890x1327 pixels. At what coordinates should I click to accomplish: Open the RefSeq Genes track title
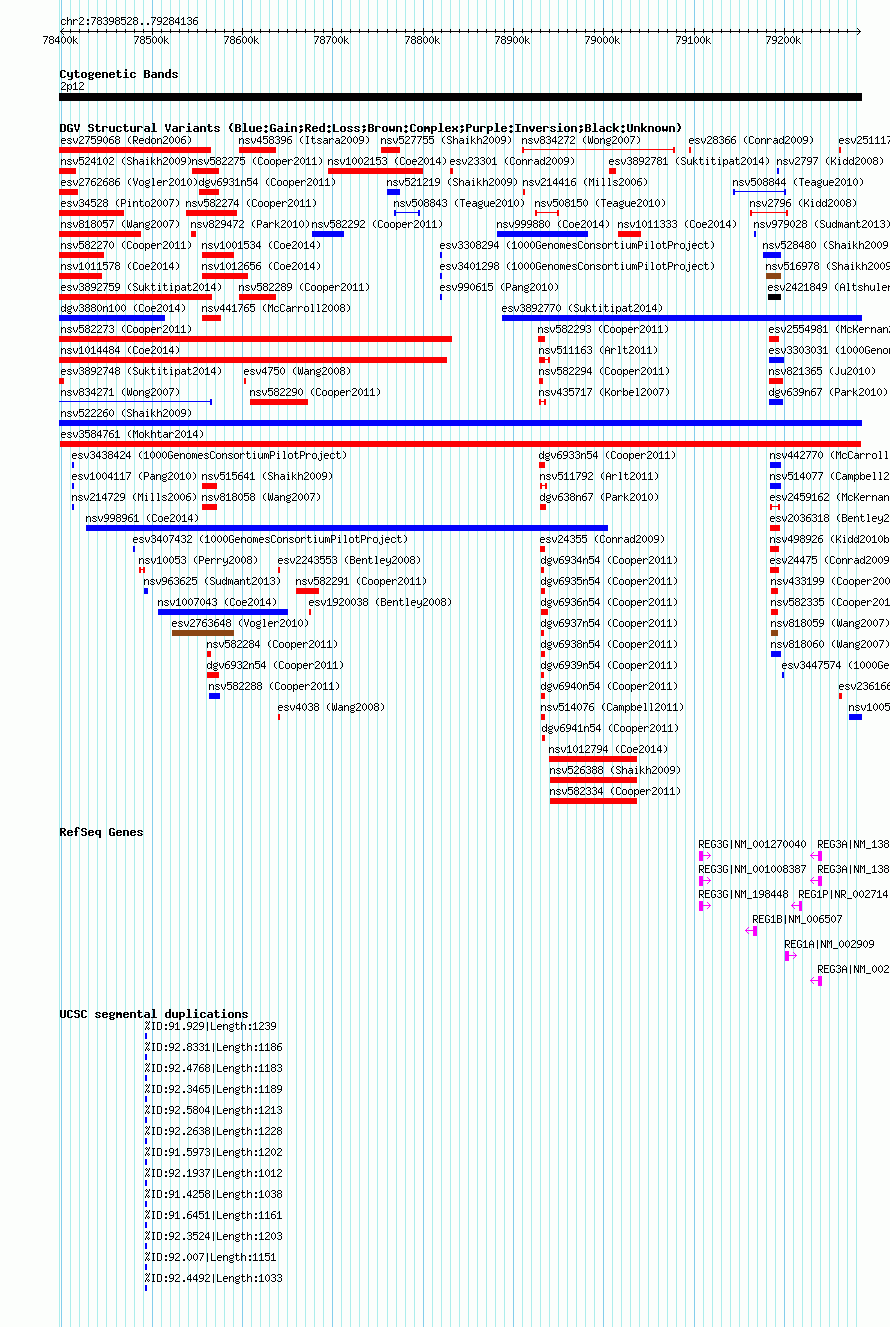[x=101, y=832]
